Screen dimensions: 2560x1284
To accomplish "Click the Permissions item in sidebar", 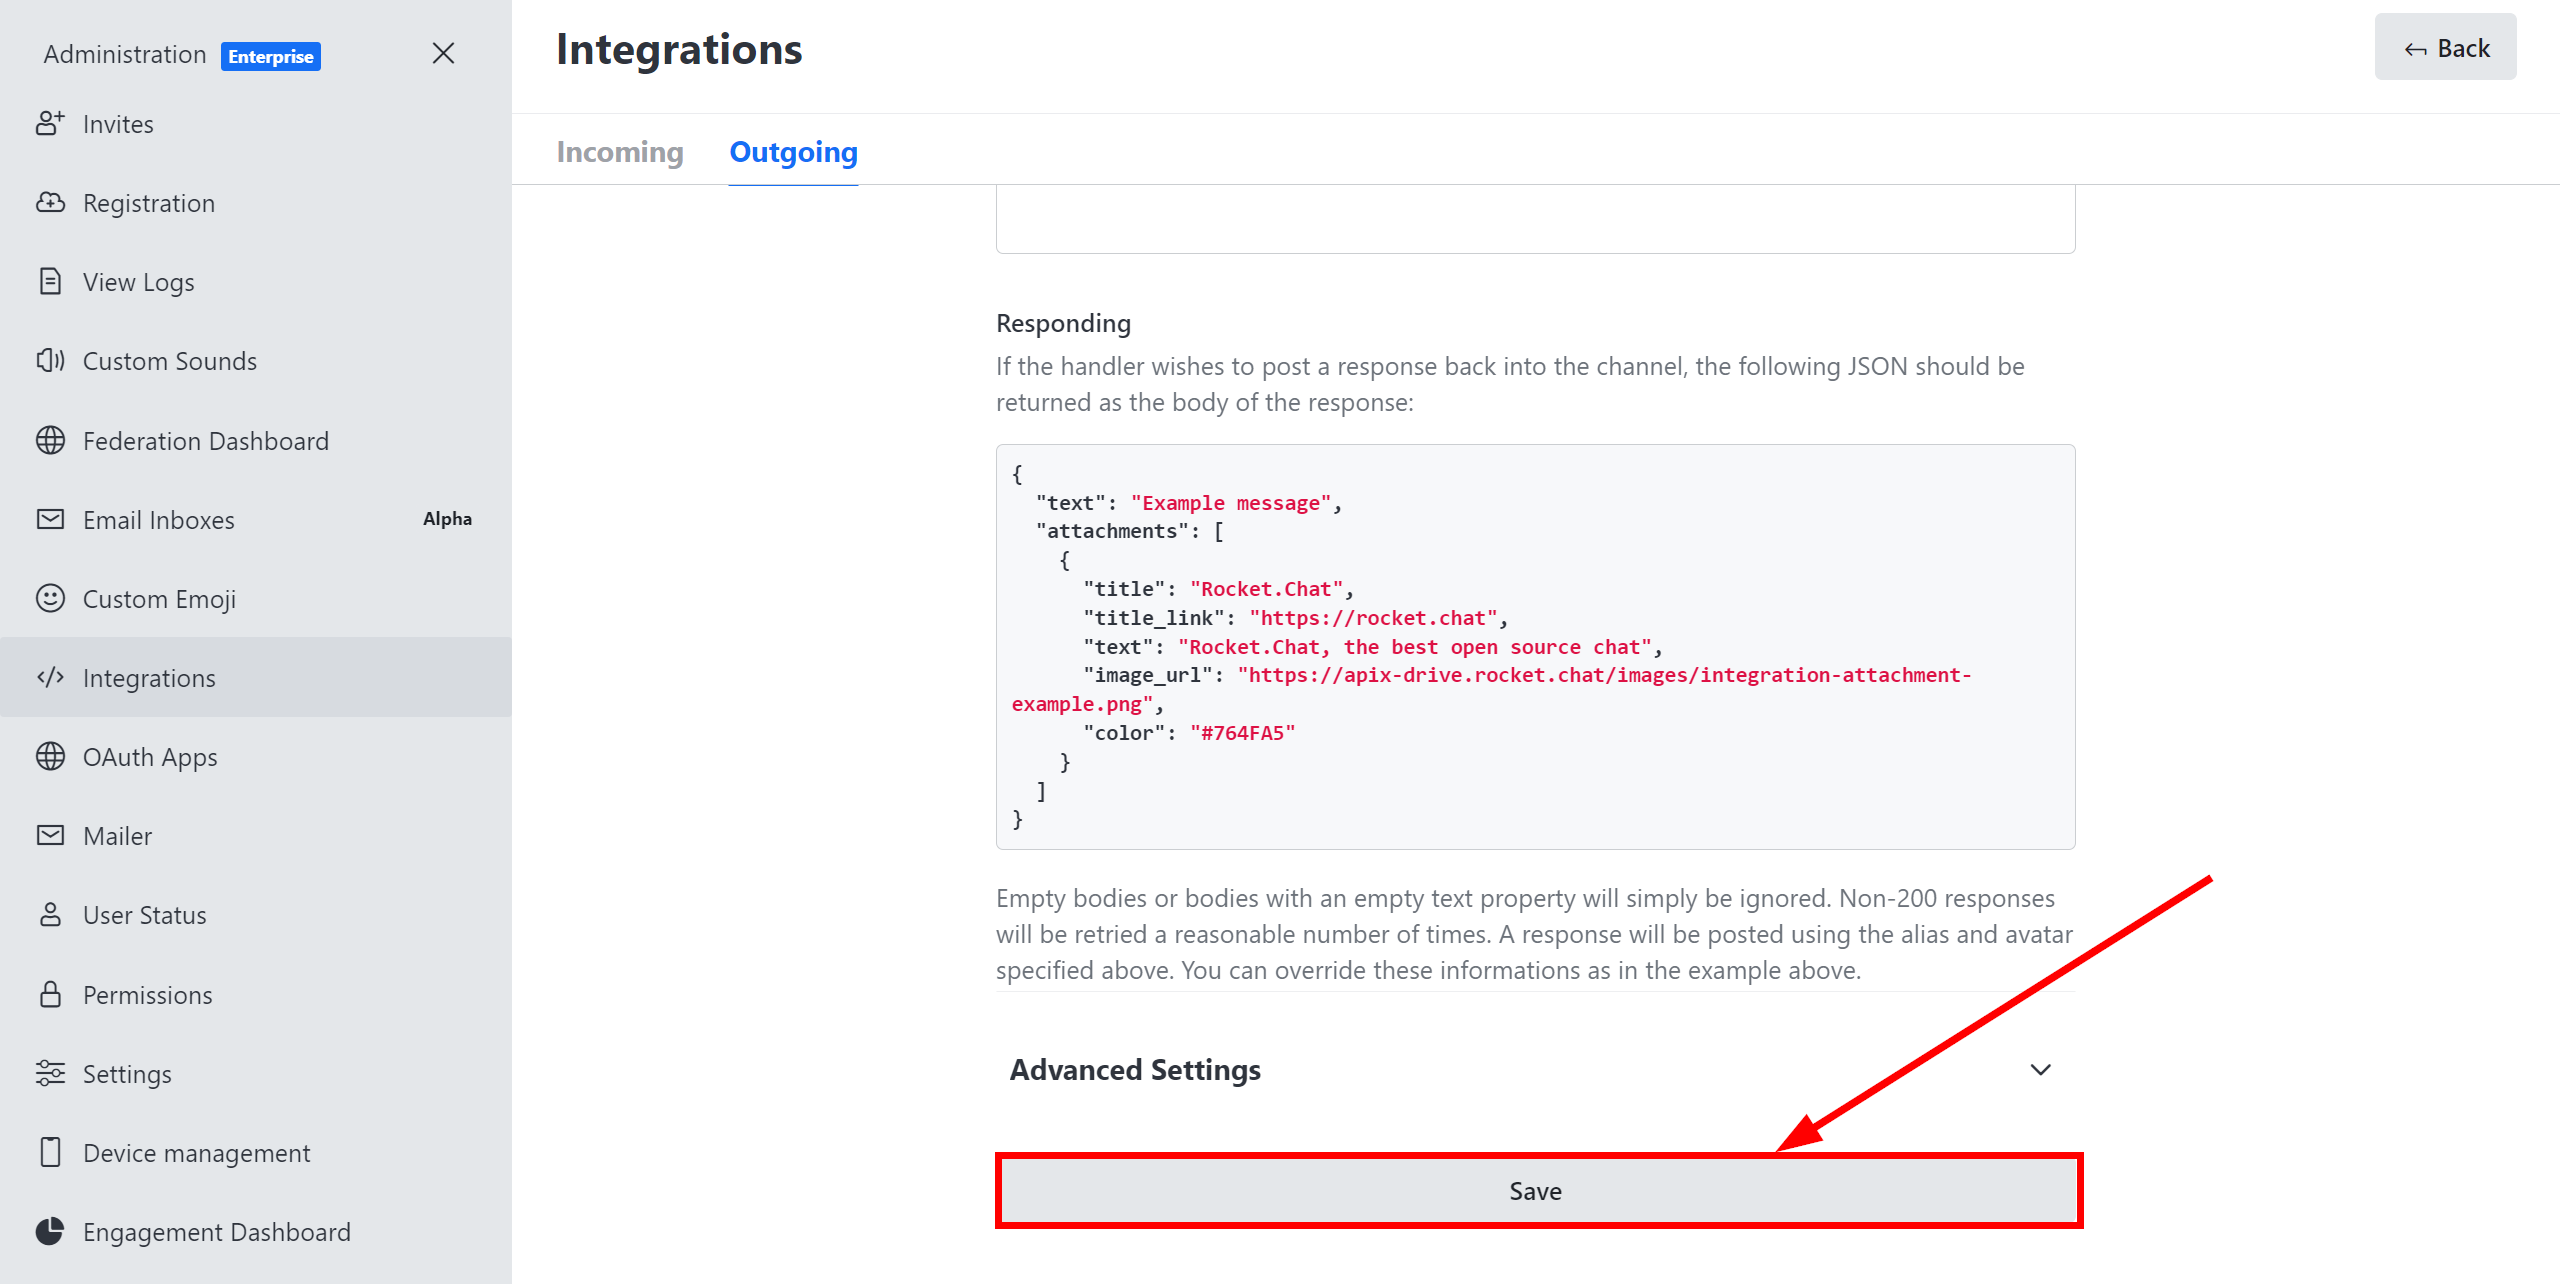I will [x=147, y=994].
